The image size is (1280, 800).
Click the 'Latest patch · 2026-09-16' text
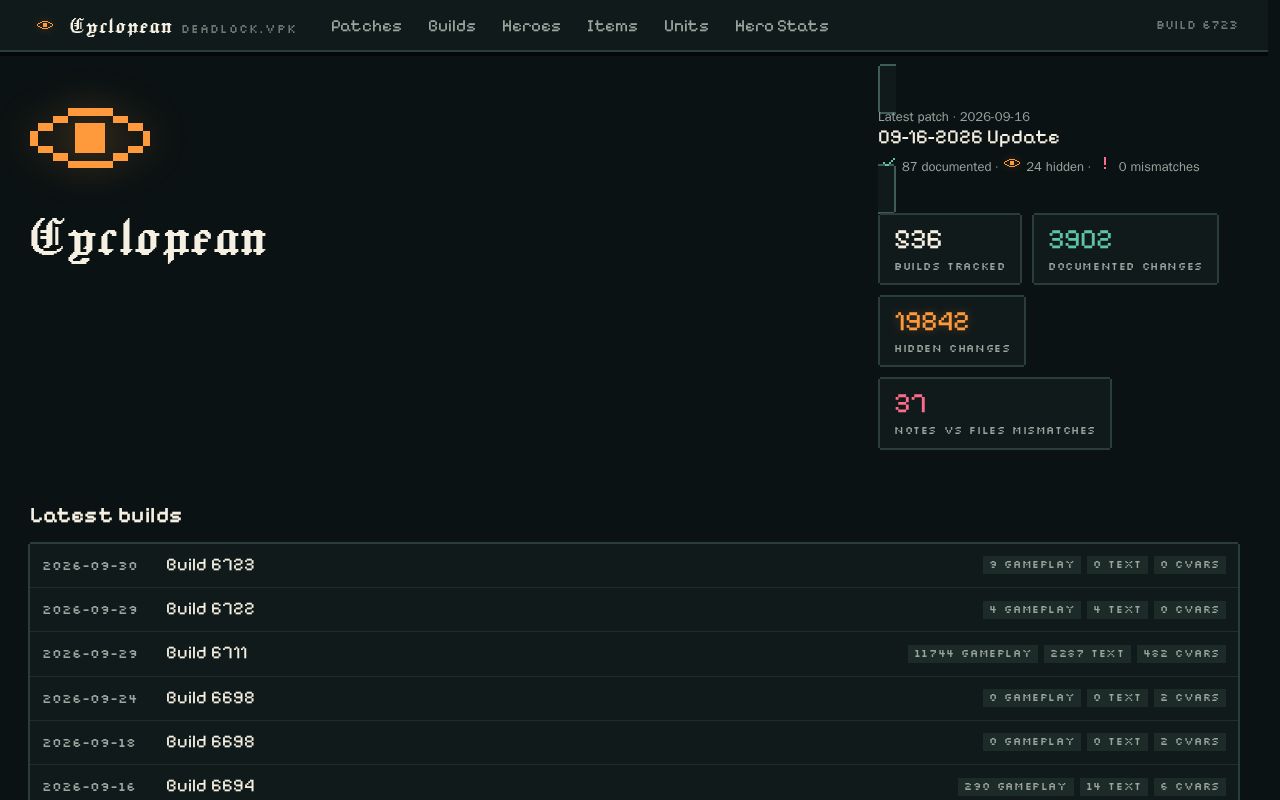point(954,117)
